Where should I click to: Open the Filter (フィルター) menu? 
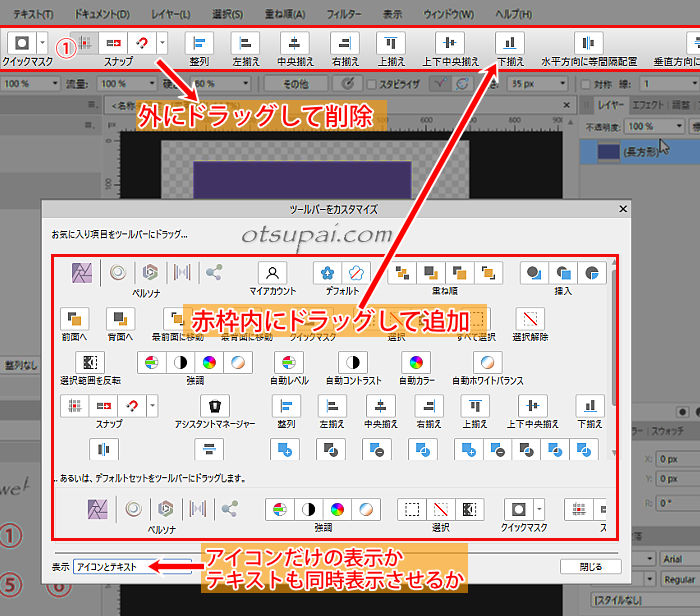pyautogui.click(x=345, y=15)
